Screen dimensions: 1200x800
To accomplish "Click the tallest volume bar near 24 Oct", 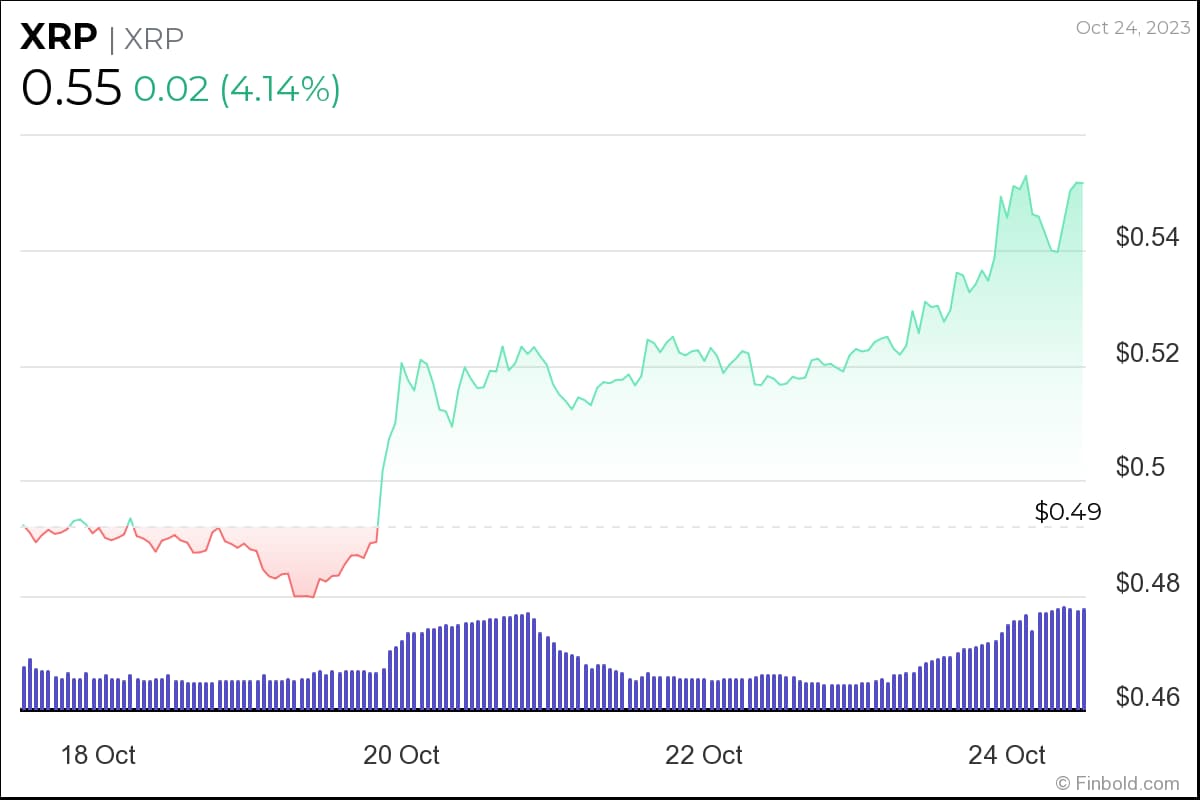I will (x=1066, y=658).
